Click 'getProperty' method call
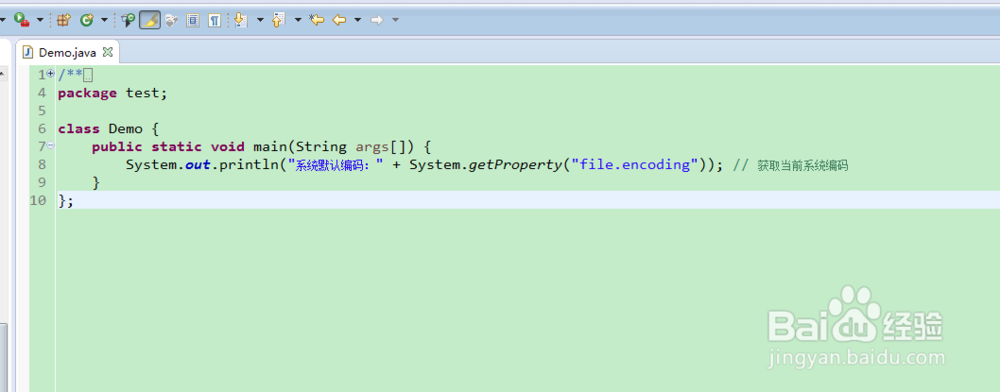This screenshot has height=392, width=1000. tap(515, 164)
